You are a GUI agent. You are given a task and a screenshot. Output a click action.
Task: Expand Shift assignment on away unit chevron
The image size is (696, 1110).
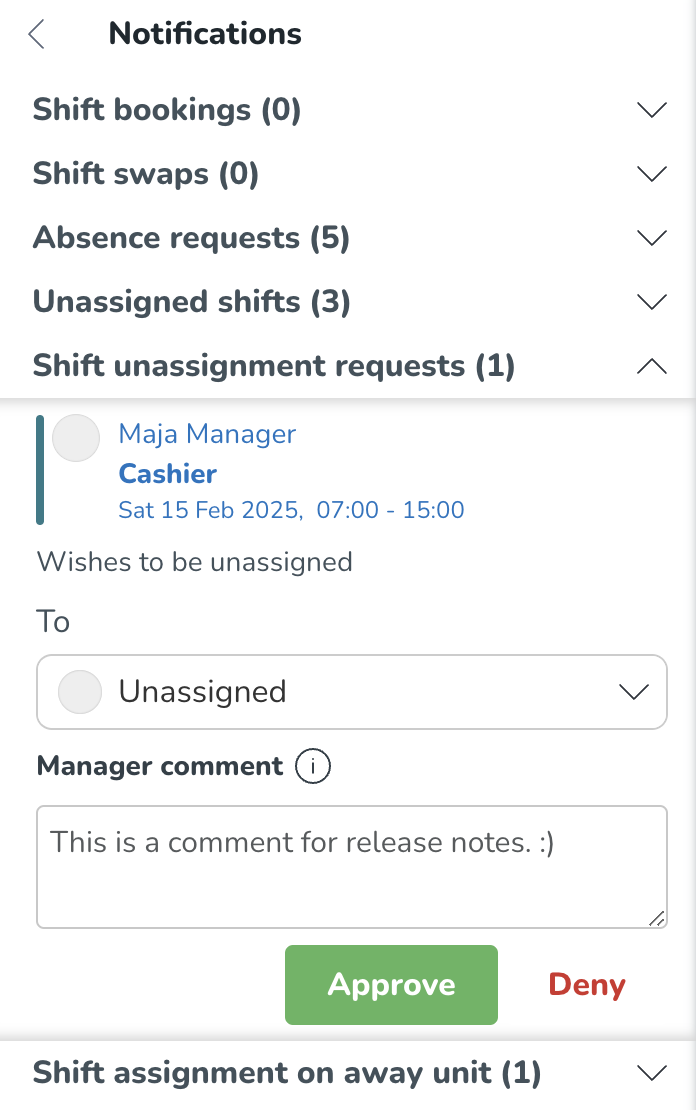(x=651, y=1072)
